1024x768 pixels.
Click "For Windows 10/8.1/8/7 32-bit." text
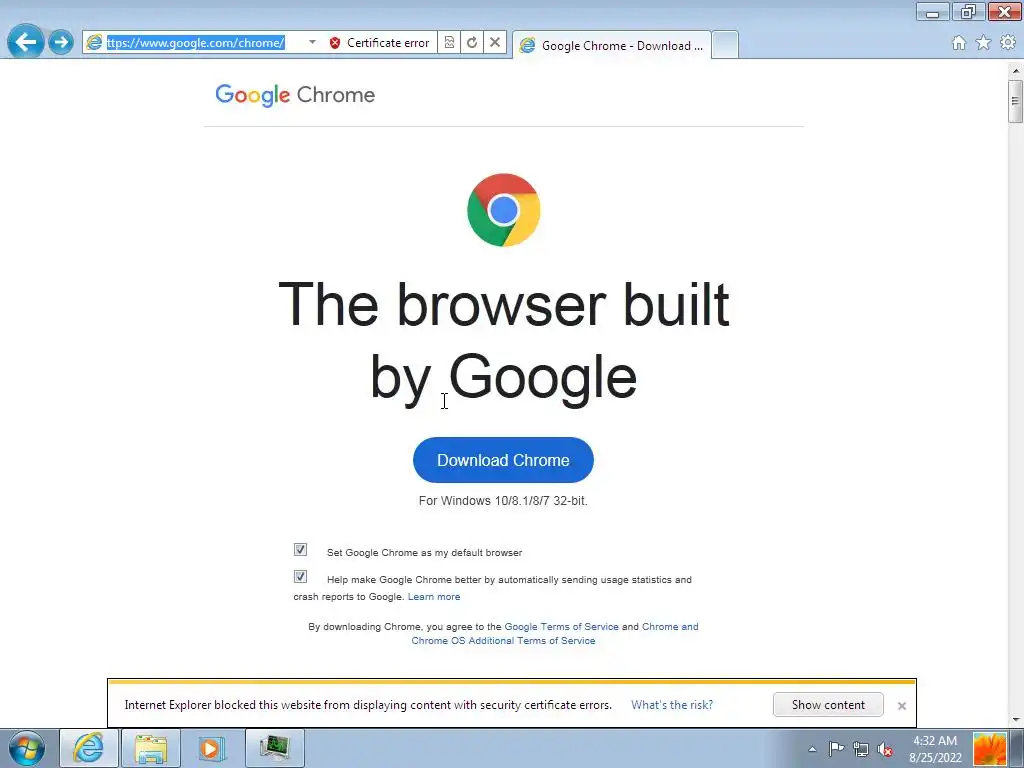tap(504, 501)
